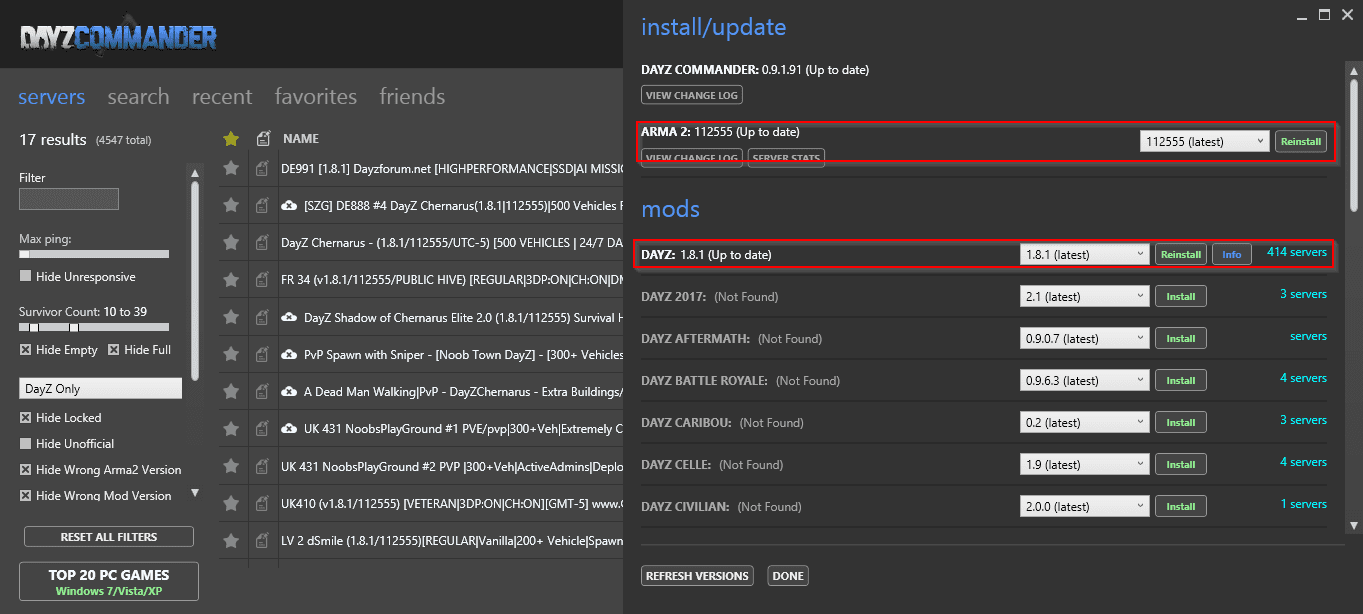
Task: Enable Hide Unofficial checkbox
Action: tap(26, 444)
